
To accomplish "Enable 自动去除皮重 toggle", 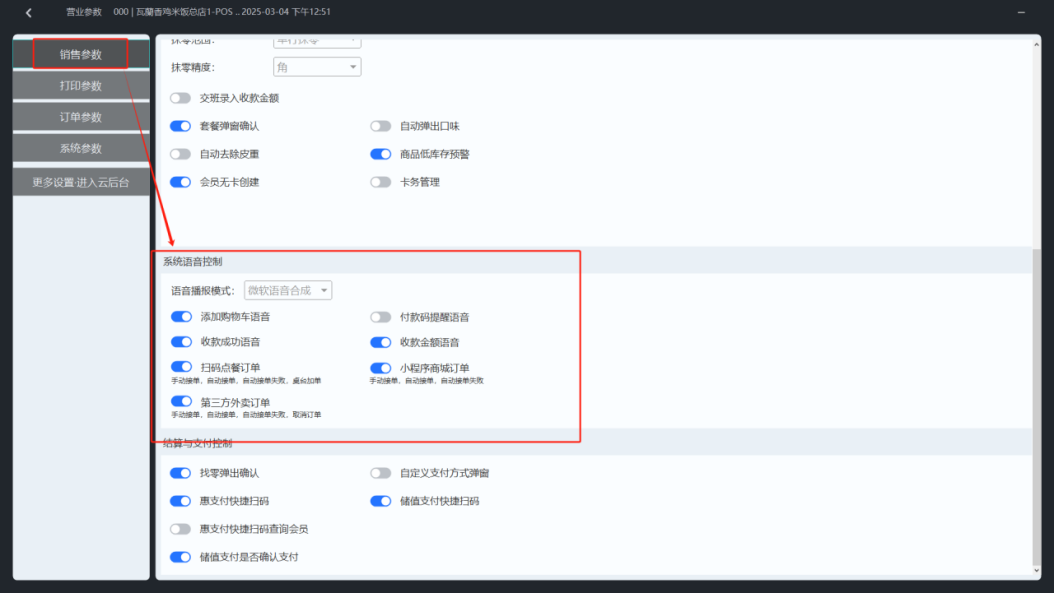I will [x=180, y=154].
